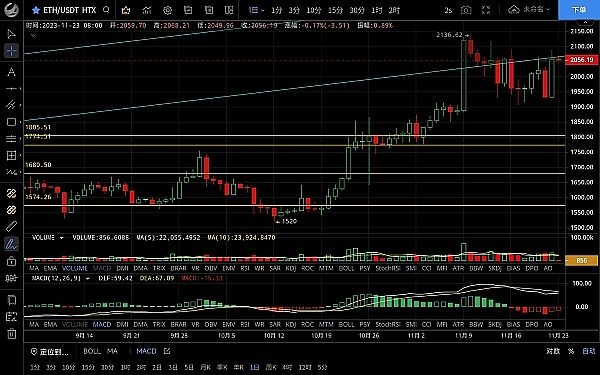Click the '1680.50' horizontal line label
This screenshot has width=600, height=375.
click(x=38, y=165)
